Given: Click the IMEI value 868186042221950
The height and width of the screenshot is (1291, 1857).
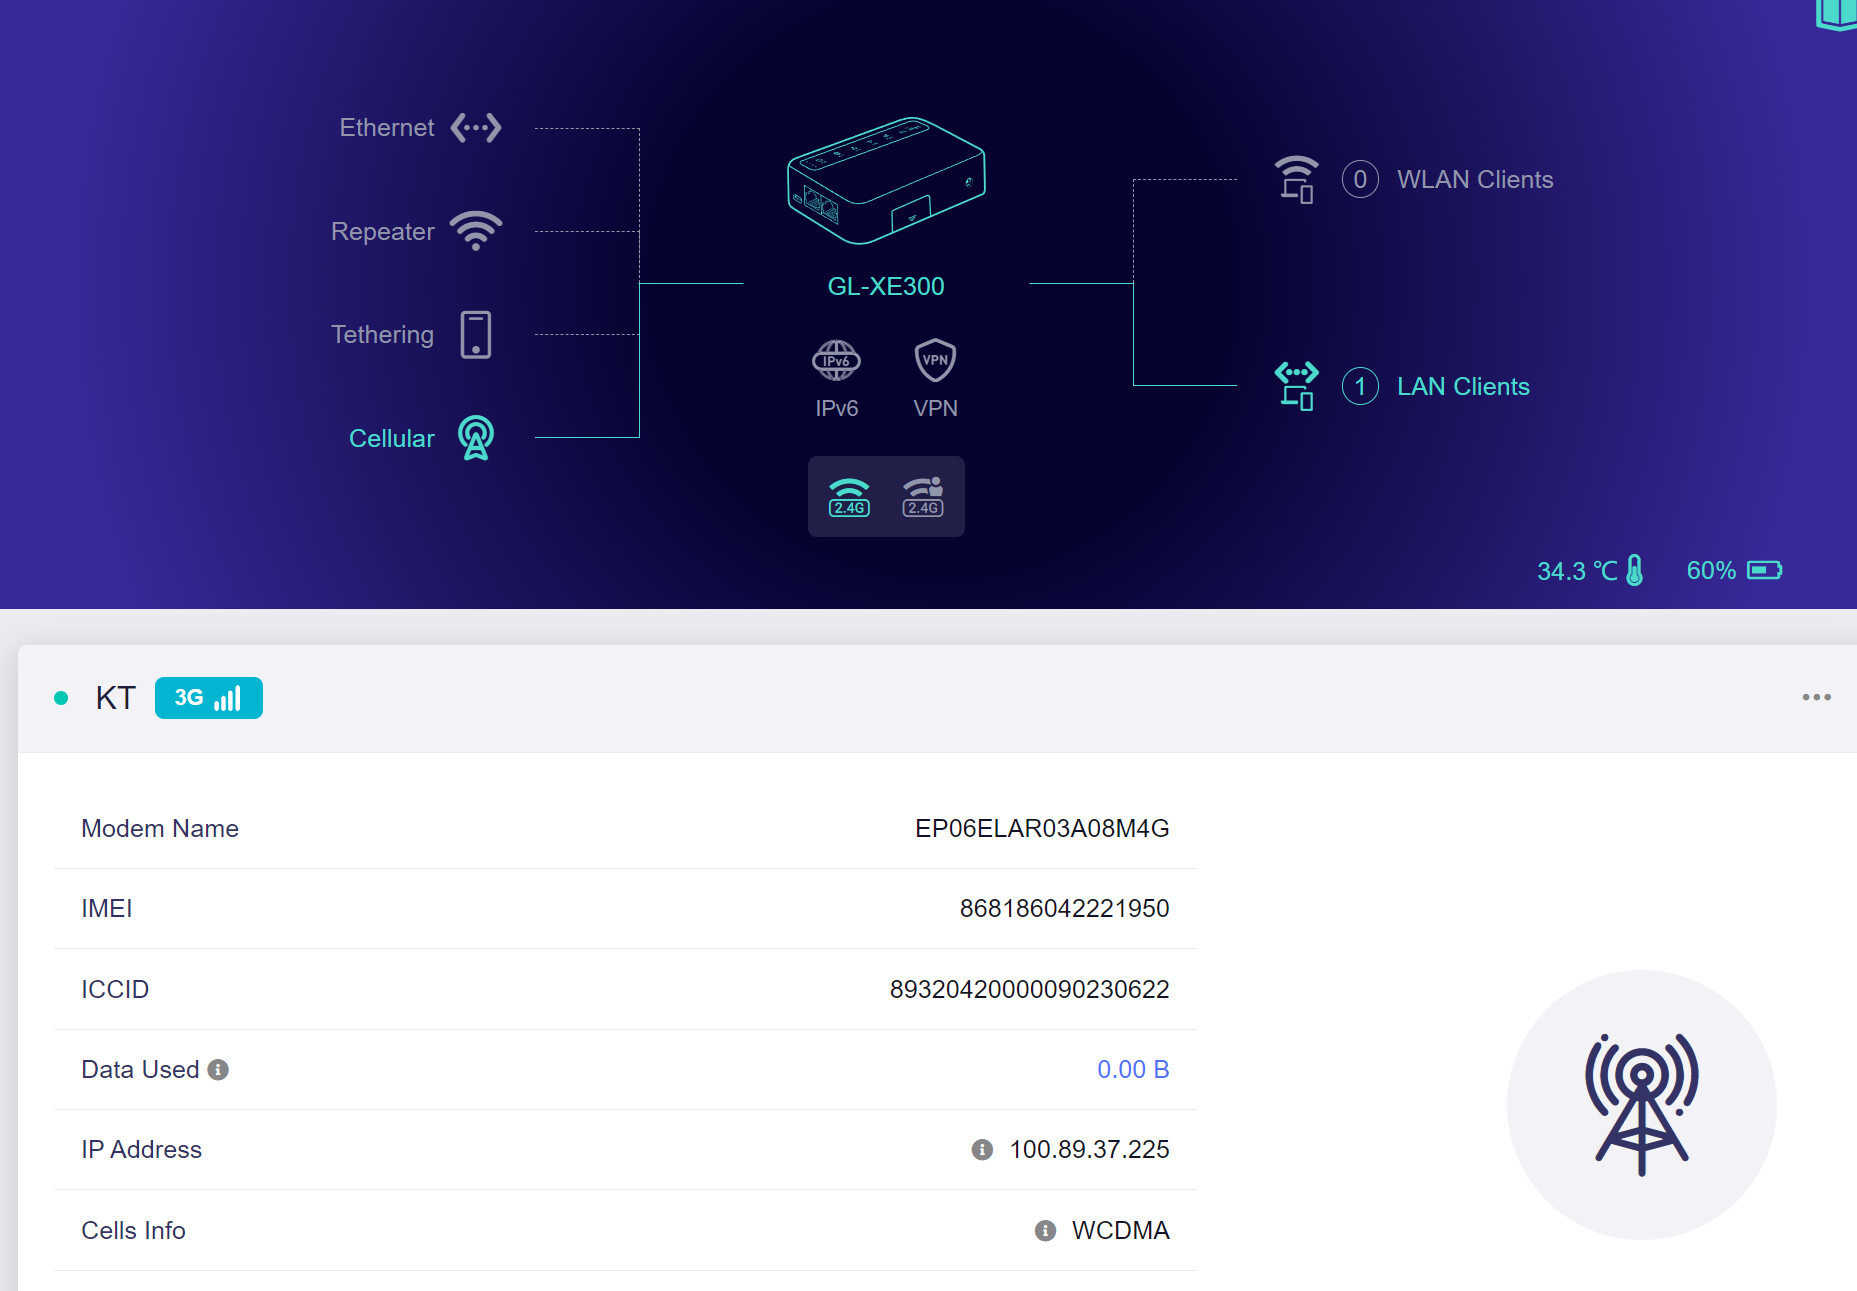Looking at the screenshot, I should coord(1064,909).
